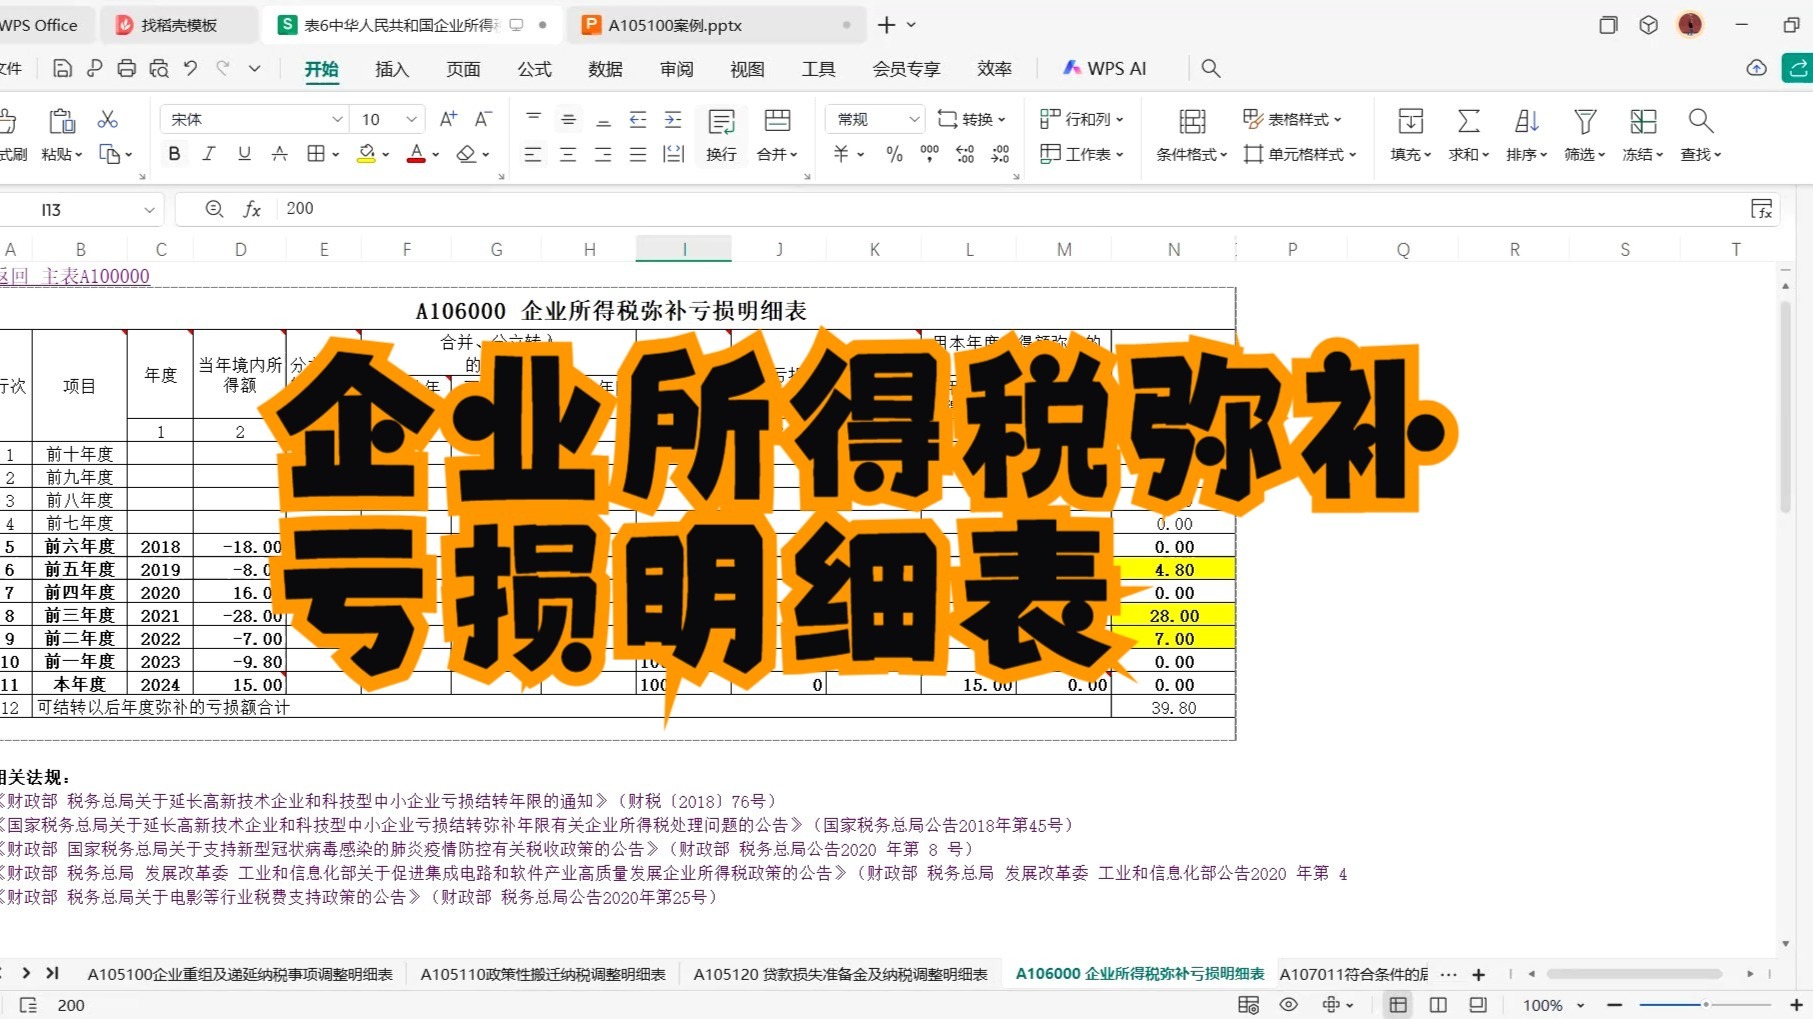Switch to the 数据 ribbon tab
This screenshot has width=1813, height=1019.
coord(605,68)
